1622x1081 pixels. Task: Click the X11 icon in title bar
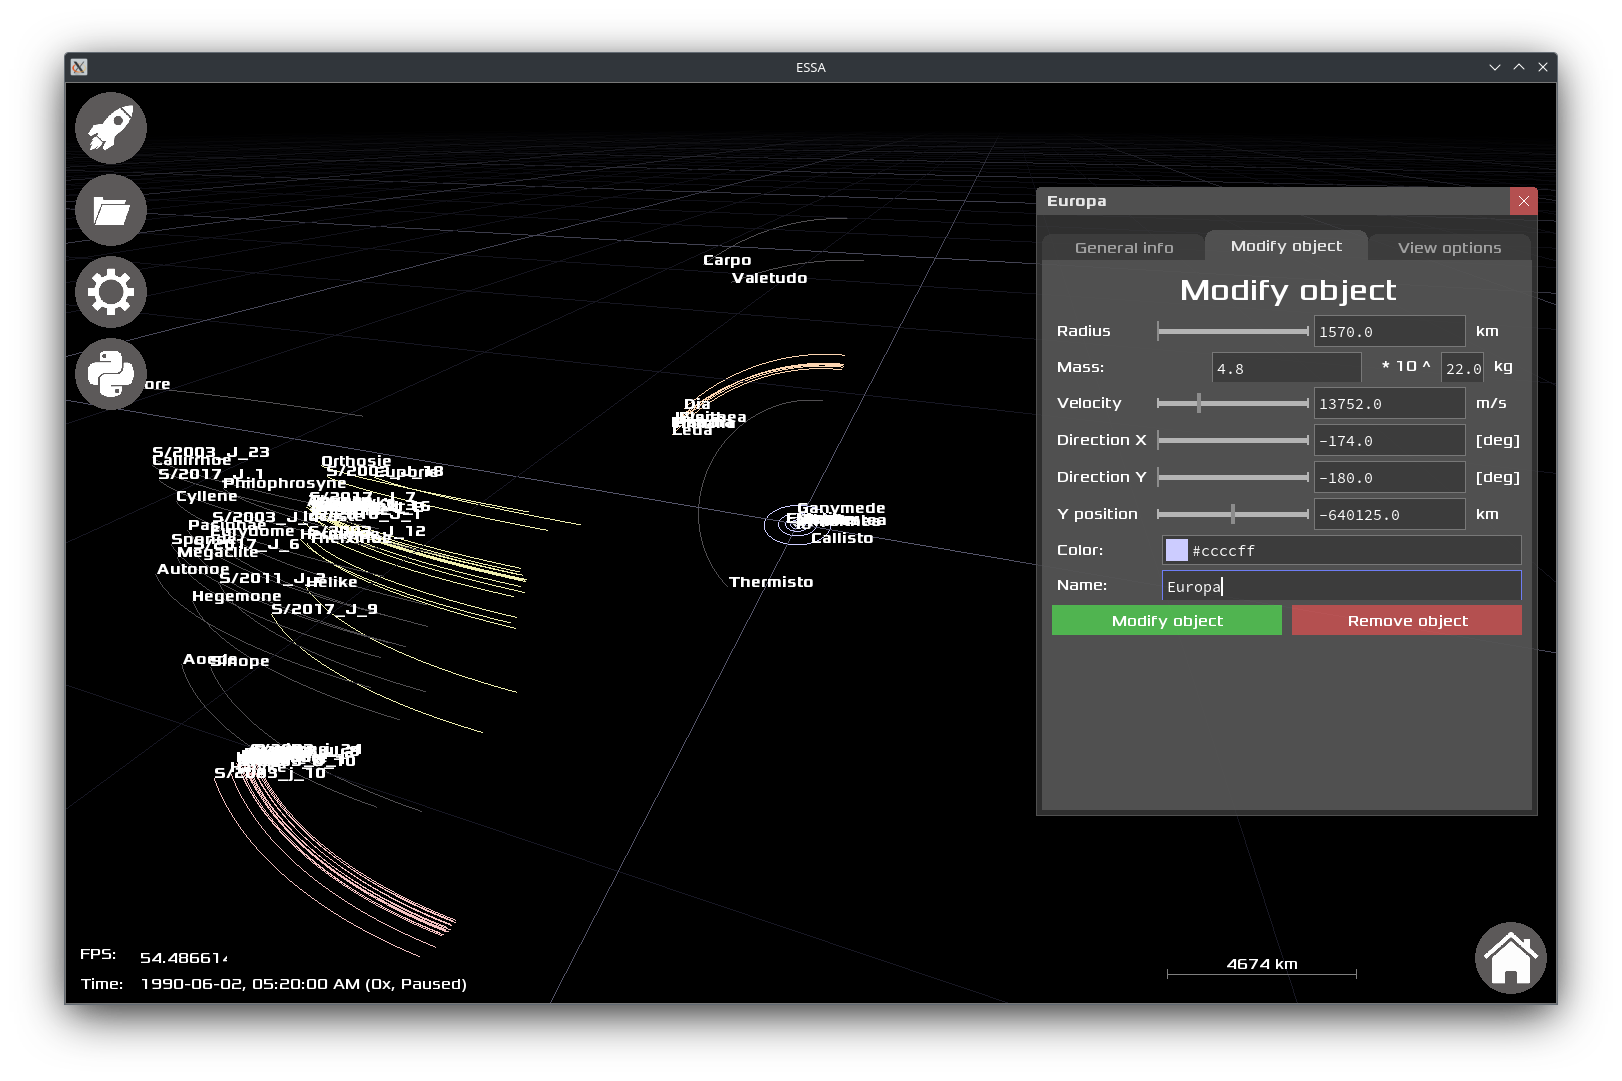(x=79, y=67)
